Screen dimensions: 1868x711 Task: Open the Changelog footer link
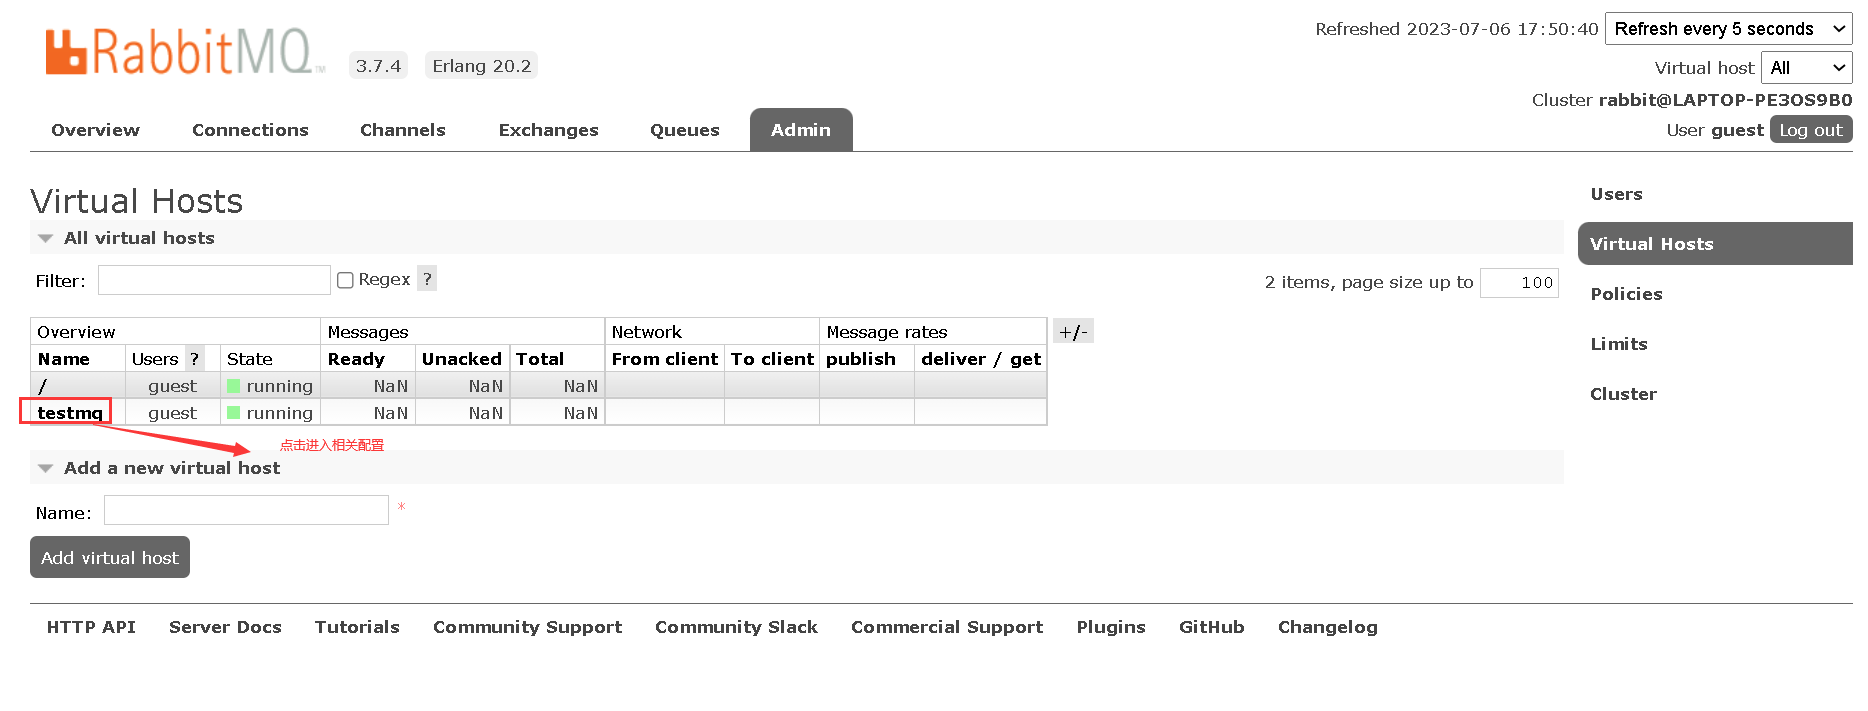[x=1328, y=627]
